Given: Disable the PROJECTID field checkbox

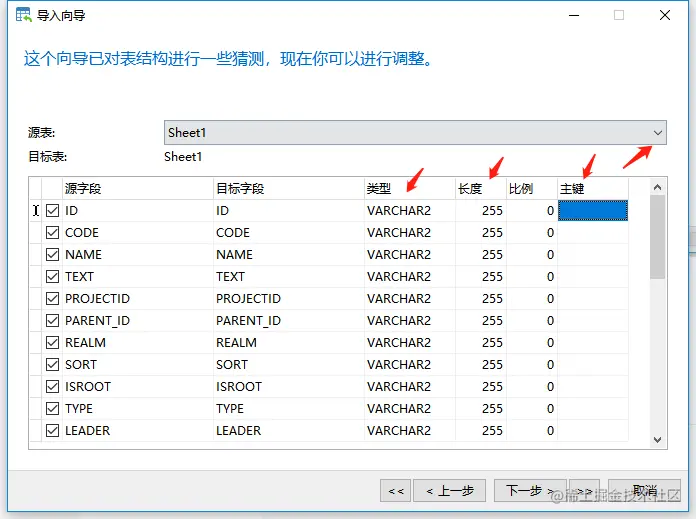Looking at the screenshot, I should 52,298.
